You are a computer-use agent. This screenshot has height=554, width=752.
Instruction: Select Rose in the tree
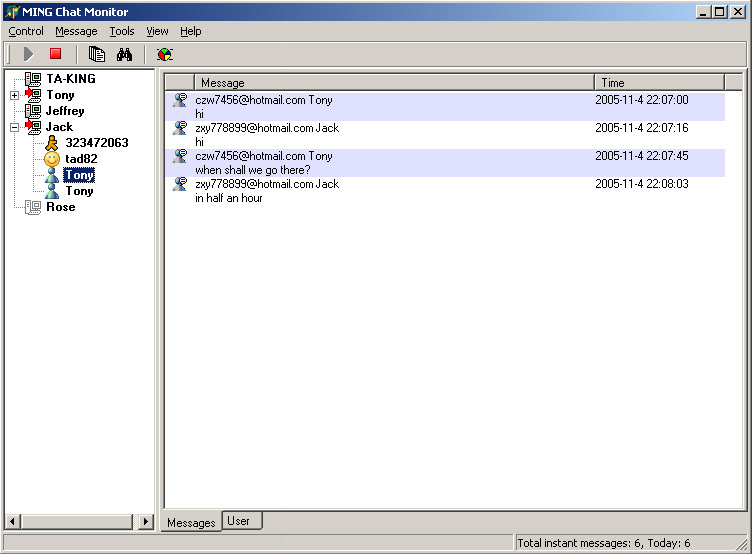pos(61,207)
